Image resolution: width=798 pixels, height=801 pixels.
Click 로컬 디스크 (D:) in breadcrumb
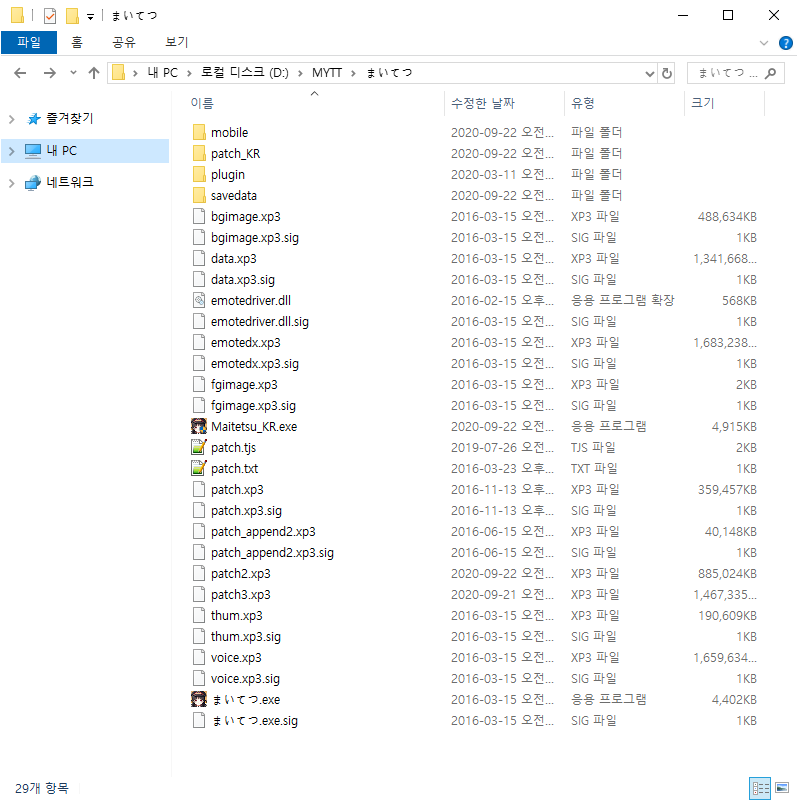pyautogui.click(x=244, y=73)
